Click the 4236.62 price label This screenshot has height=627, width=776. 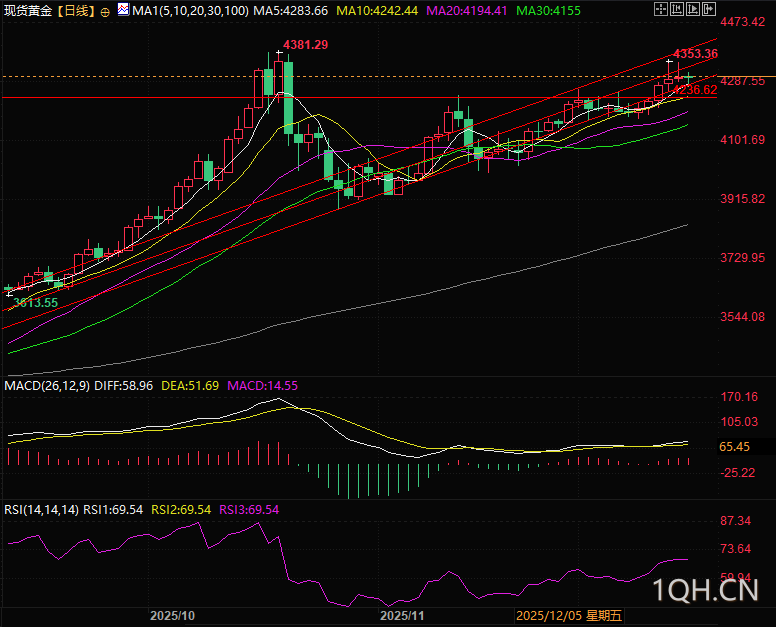(695, 90)
